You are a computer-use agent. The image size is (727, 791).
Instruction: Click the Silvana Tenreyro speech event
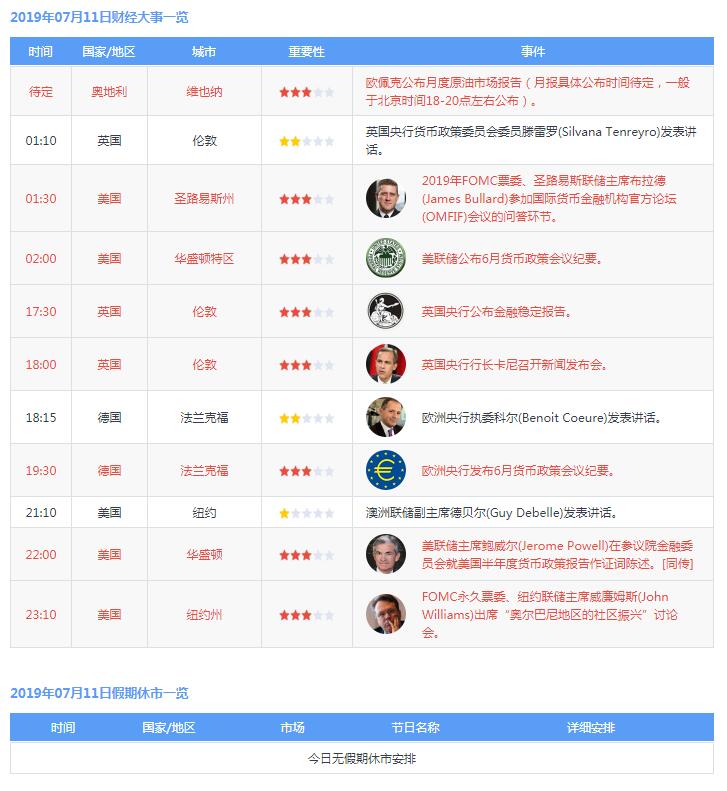click(x=531, y=140)
